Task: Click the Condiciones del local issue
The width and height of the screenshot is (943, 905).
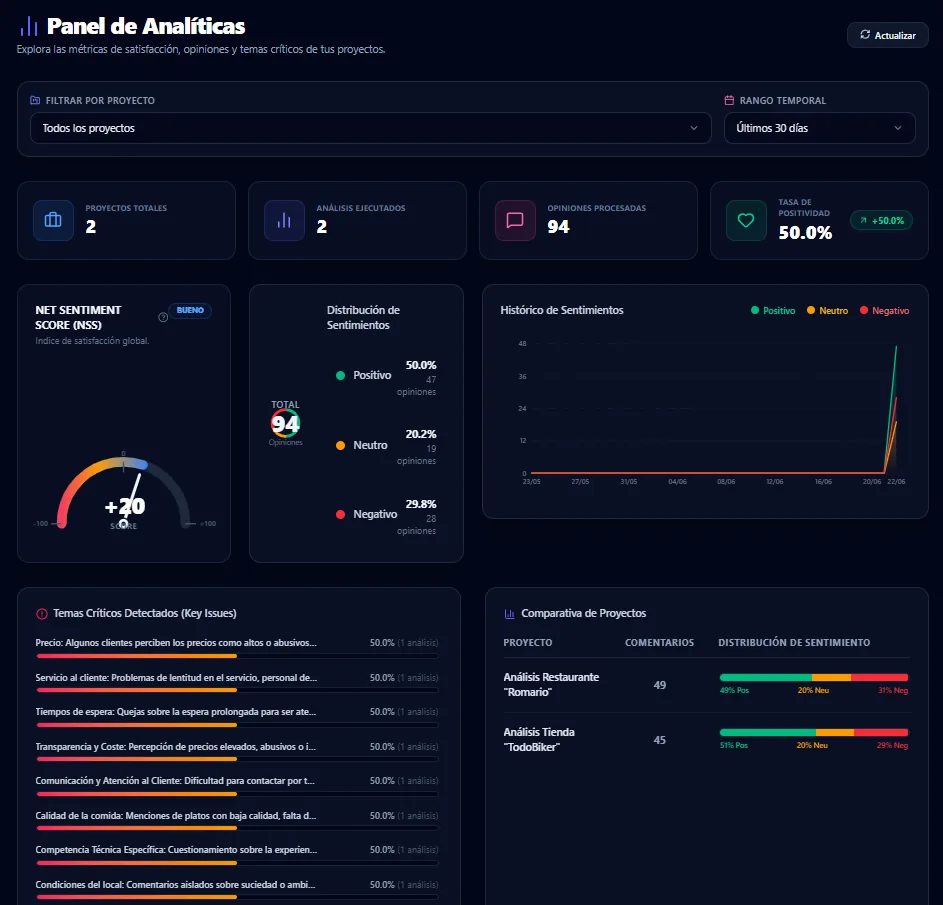Action: [175, 885]
